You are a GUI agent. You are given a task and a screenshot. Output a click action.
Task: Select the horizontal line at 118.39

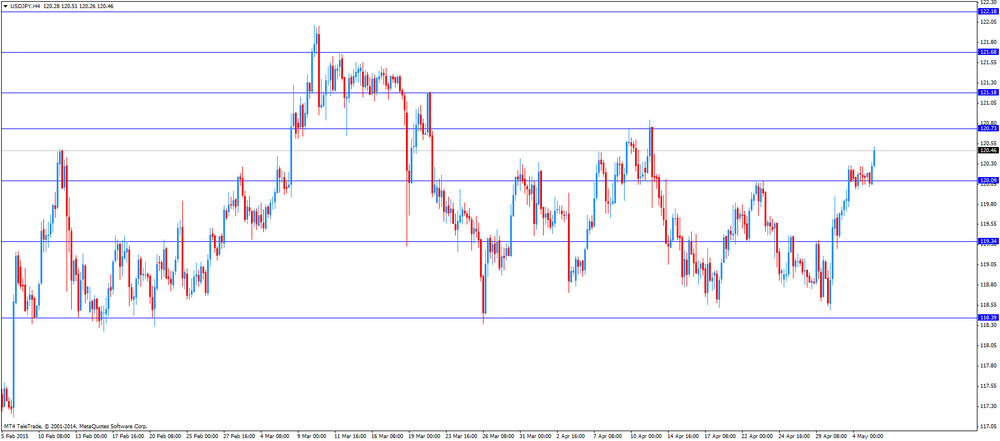click(489, 317)
